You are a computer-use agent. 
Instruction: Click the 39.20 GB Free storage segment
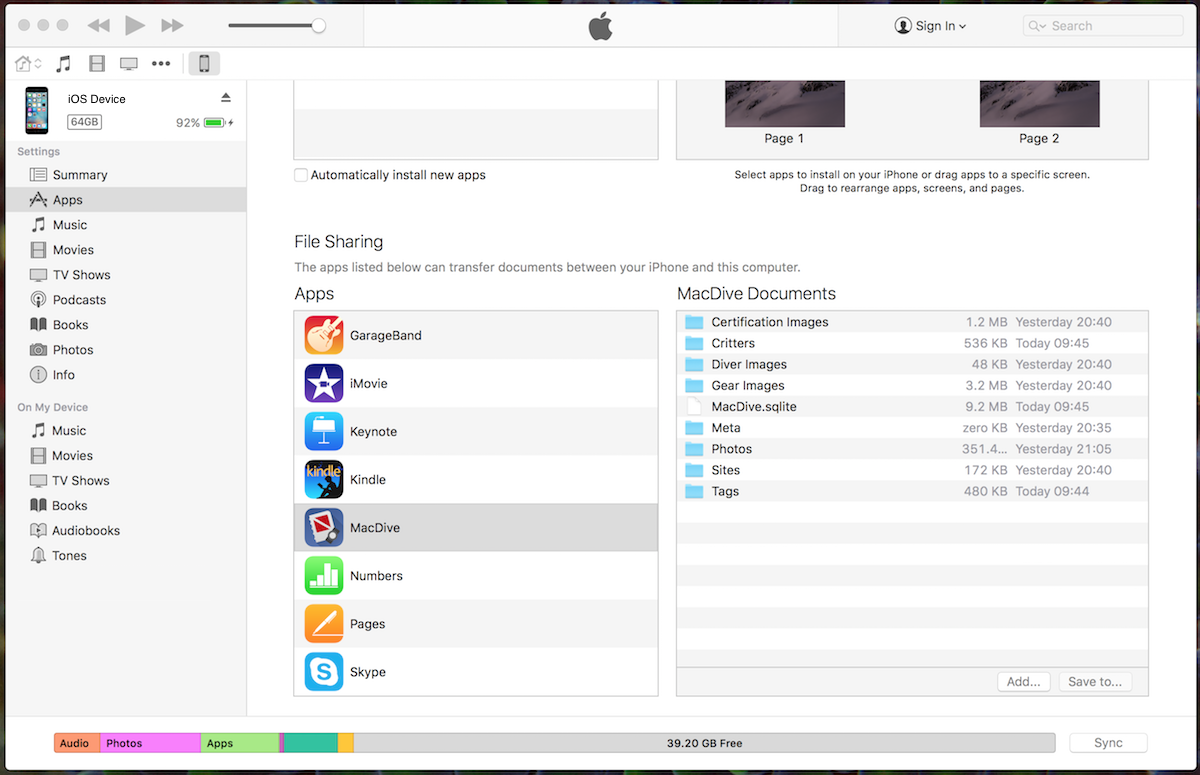pyautogui.click(x=704, y=743)
